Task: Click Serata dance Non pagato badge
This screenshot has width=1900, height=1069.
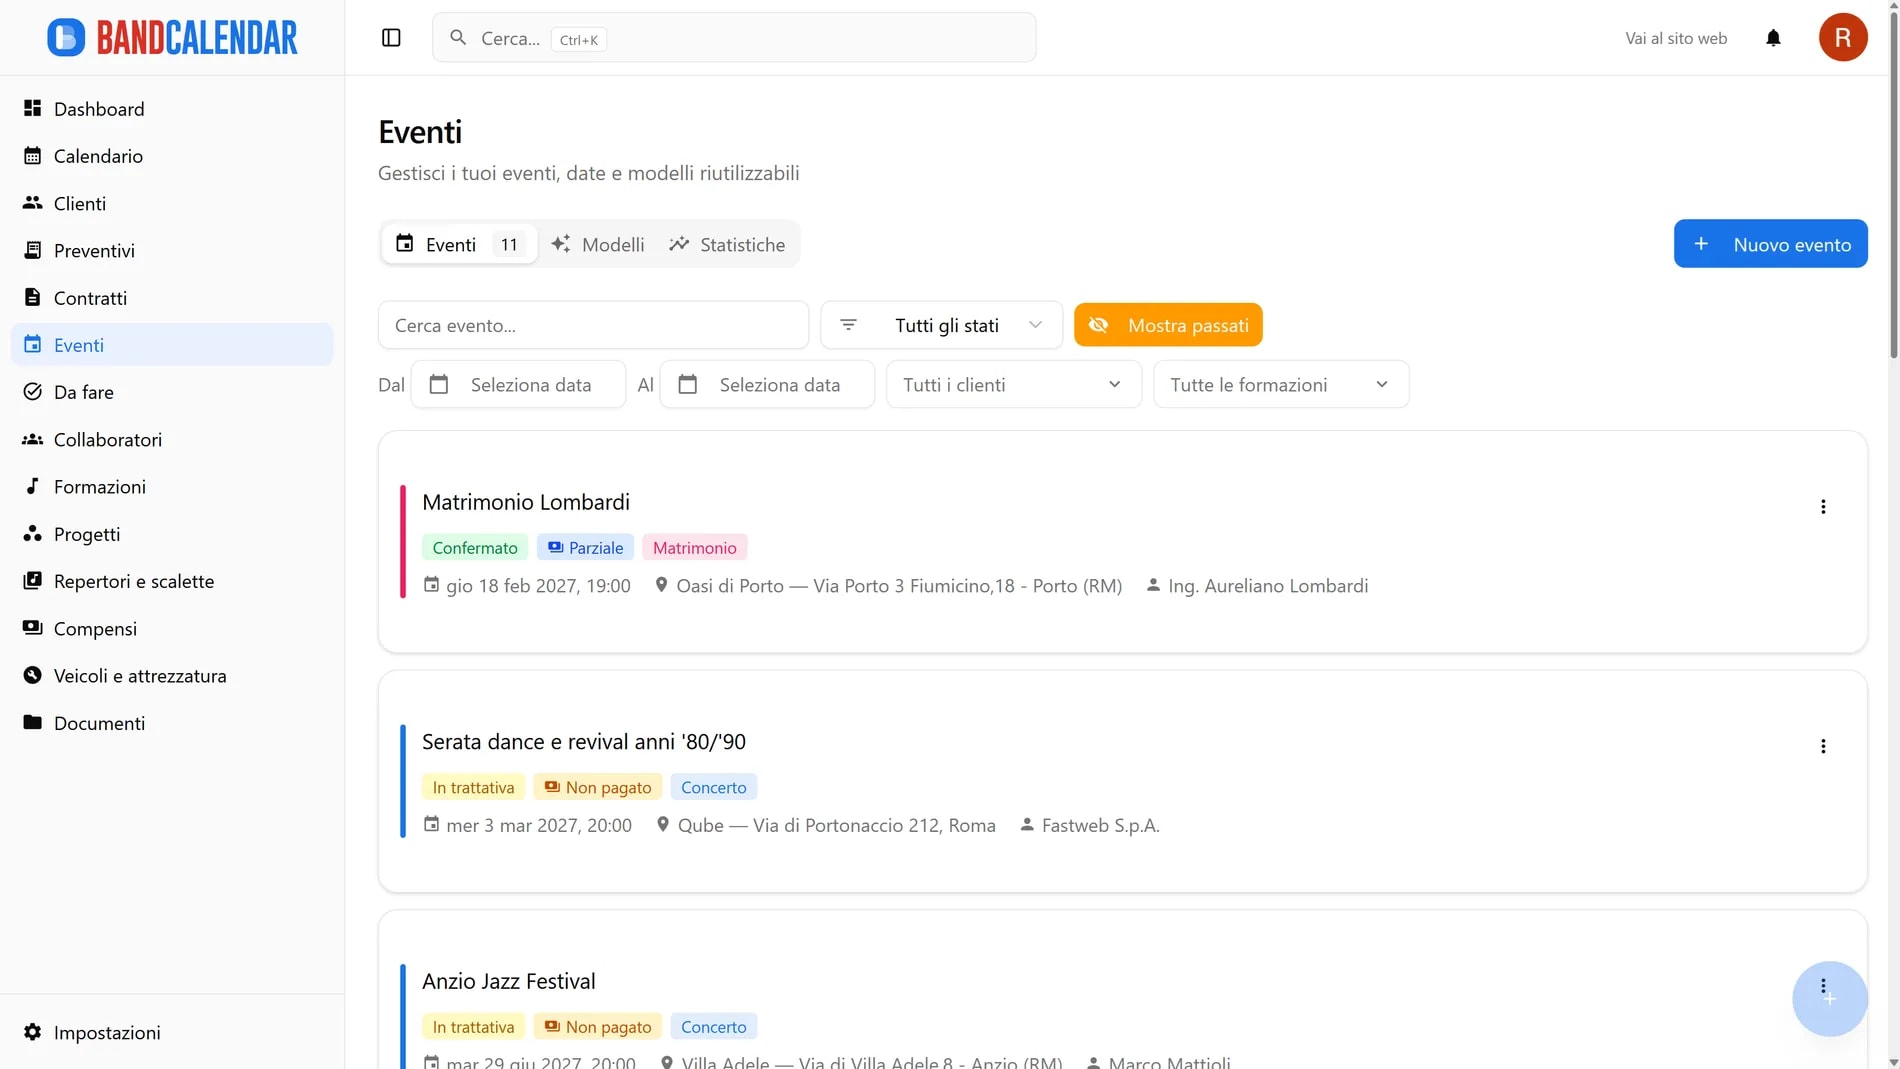Action: tap(598, 788)
